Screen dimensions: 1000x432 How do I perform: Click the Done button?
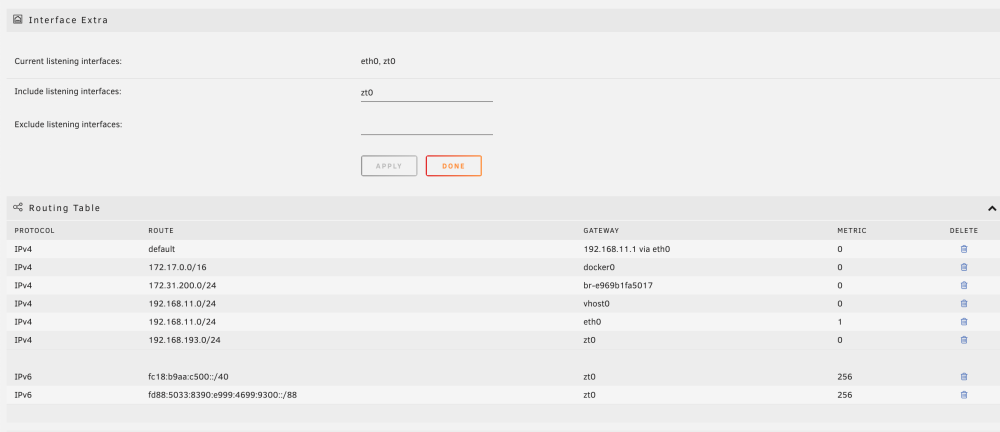tap(453, 166)
